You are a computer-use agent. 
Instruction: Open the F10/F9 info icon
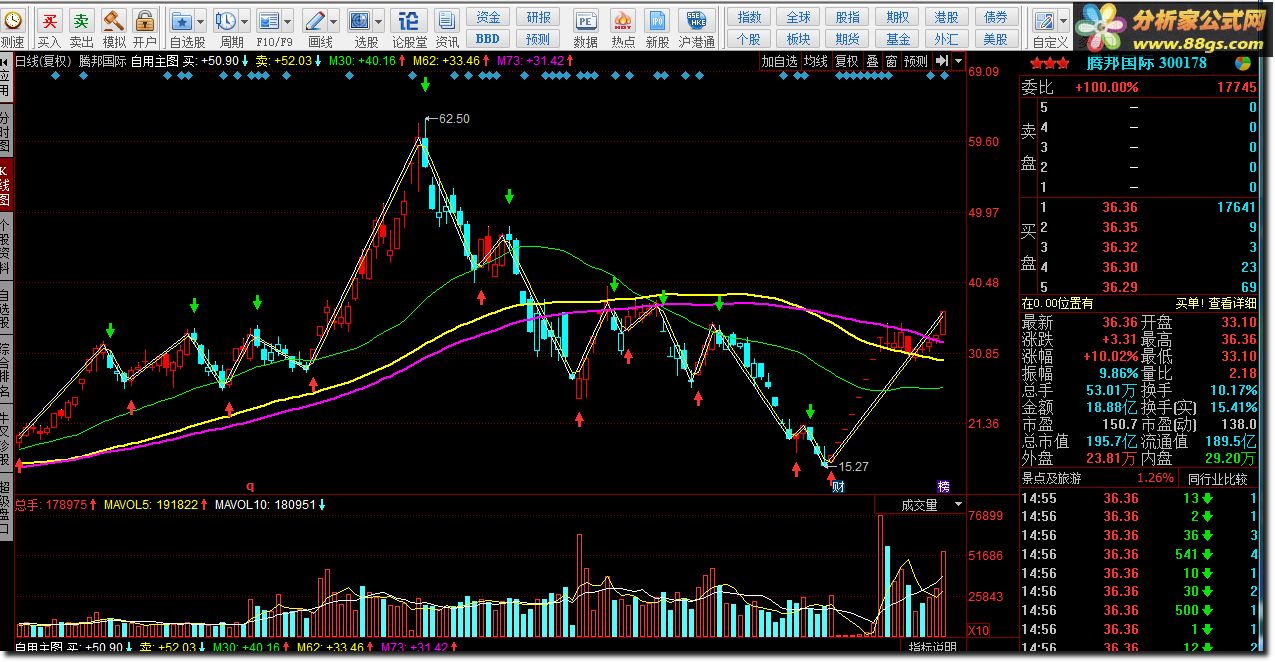269,20
